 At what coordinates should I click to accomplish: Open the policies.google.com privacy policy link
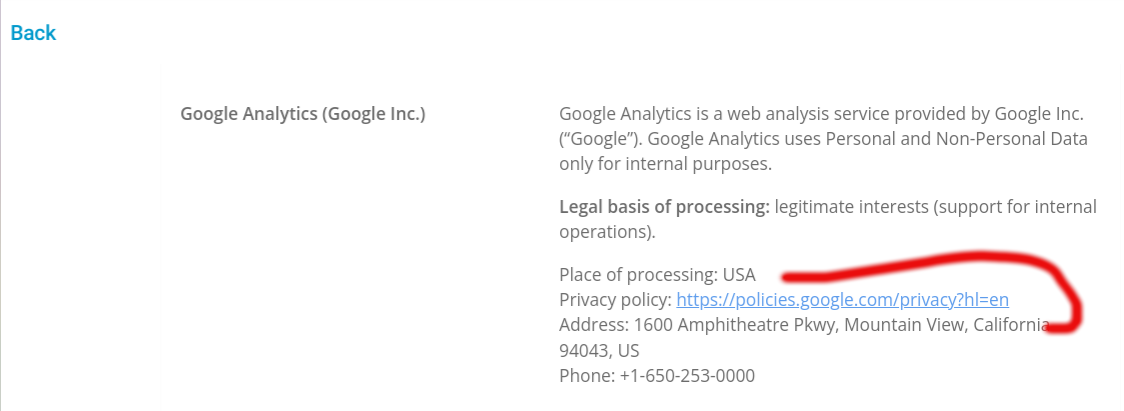[842, 300]
